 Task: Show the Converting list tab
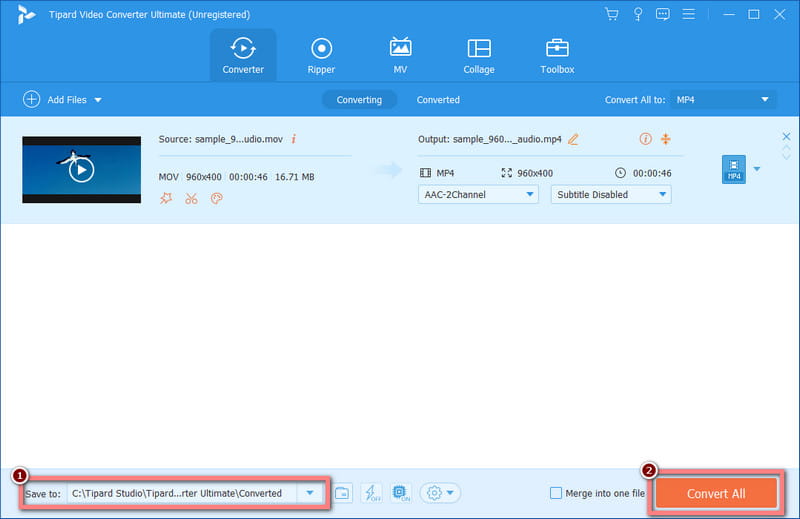pyautogui.click(x=359, y=100)
